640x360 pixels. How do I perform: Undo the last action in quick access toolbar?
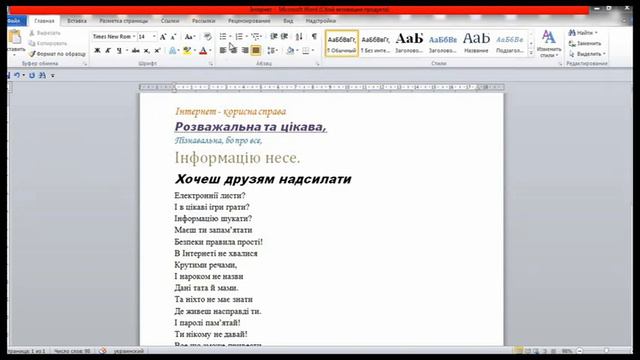(17, 76)
